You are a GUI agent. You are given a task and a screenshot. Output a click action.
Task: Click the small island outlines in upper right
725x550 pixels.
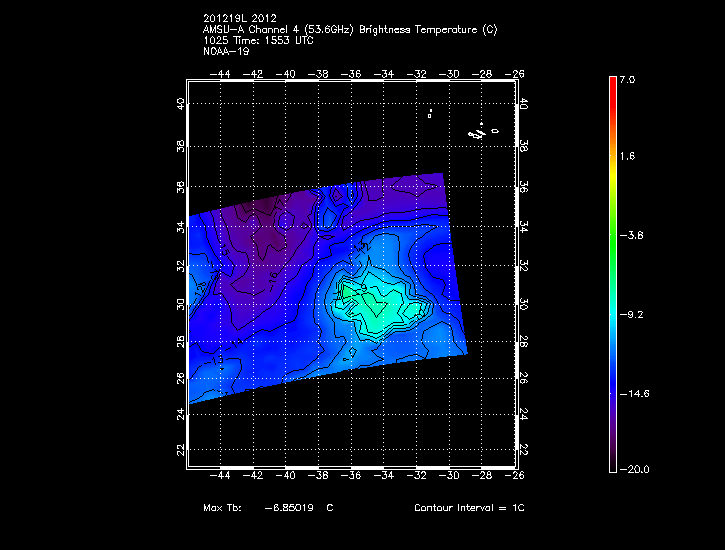[482, 131]
